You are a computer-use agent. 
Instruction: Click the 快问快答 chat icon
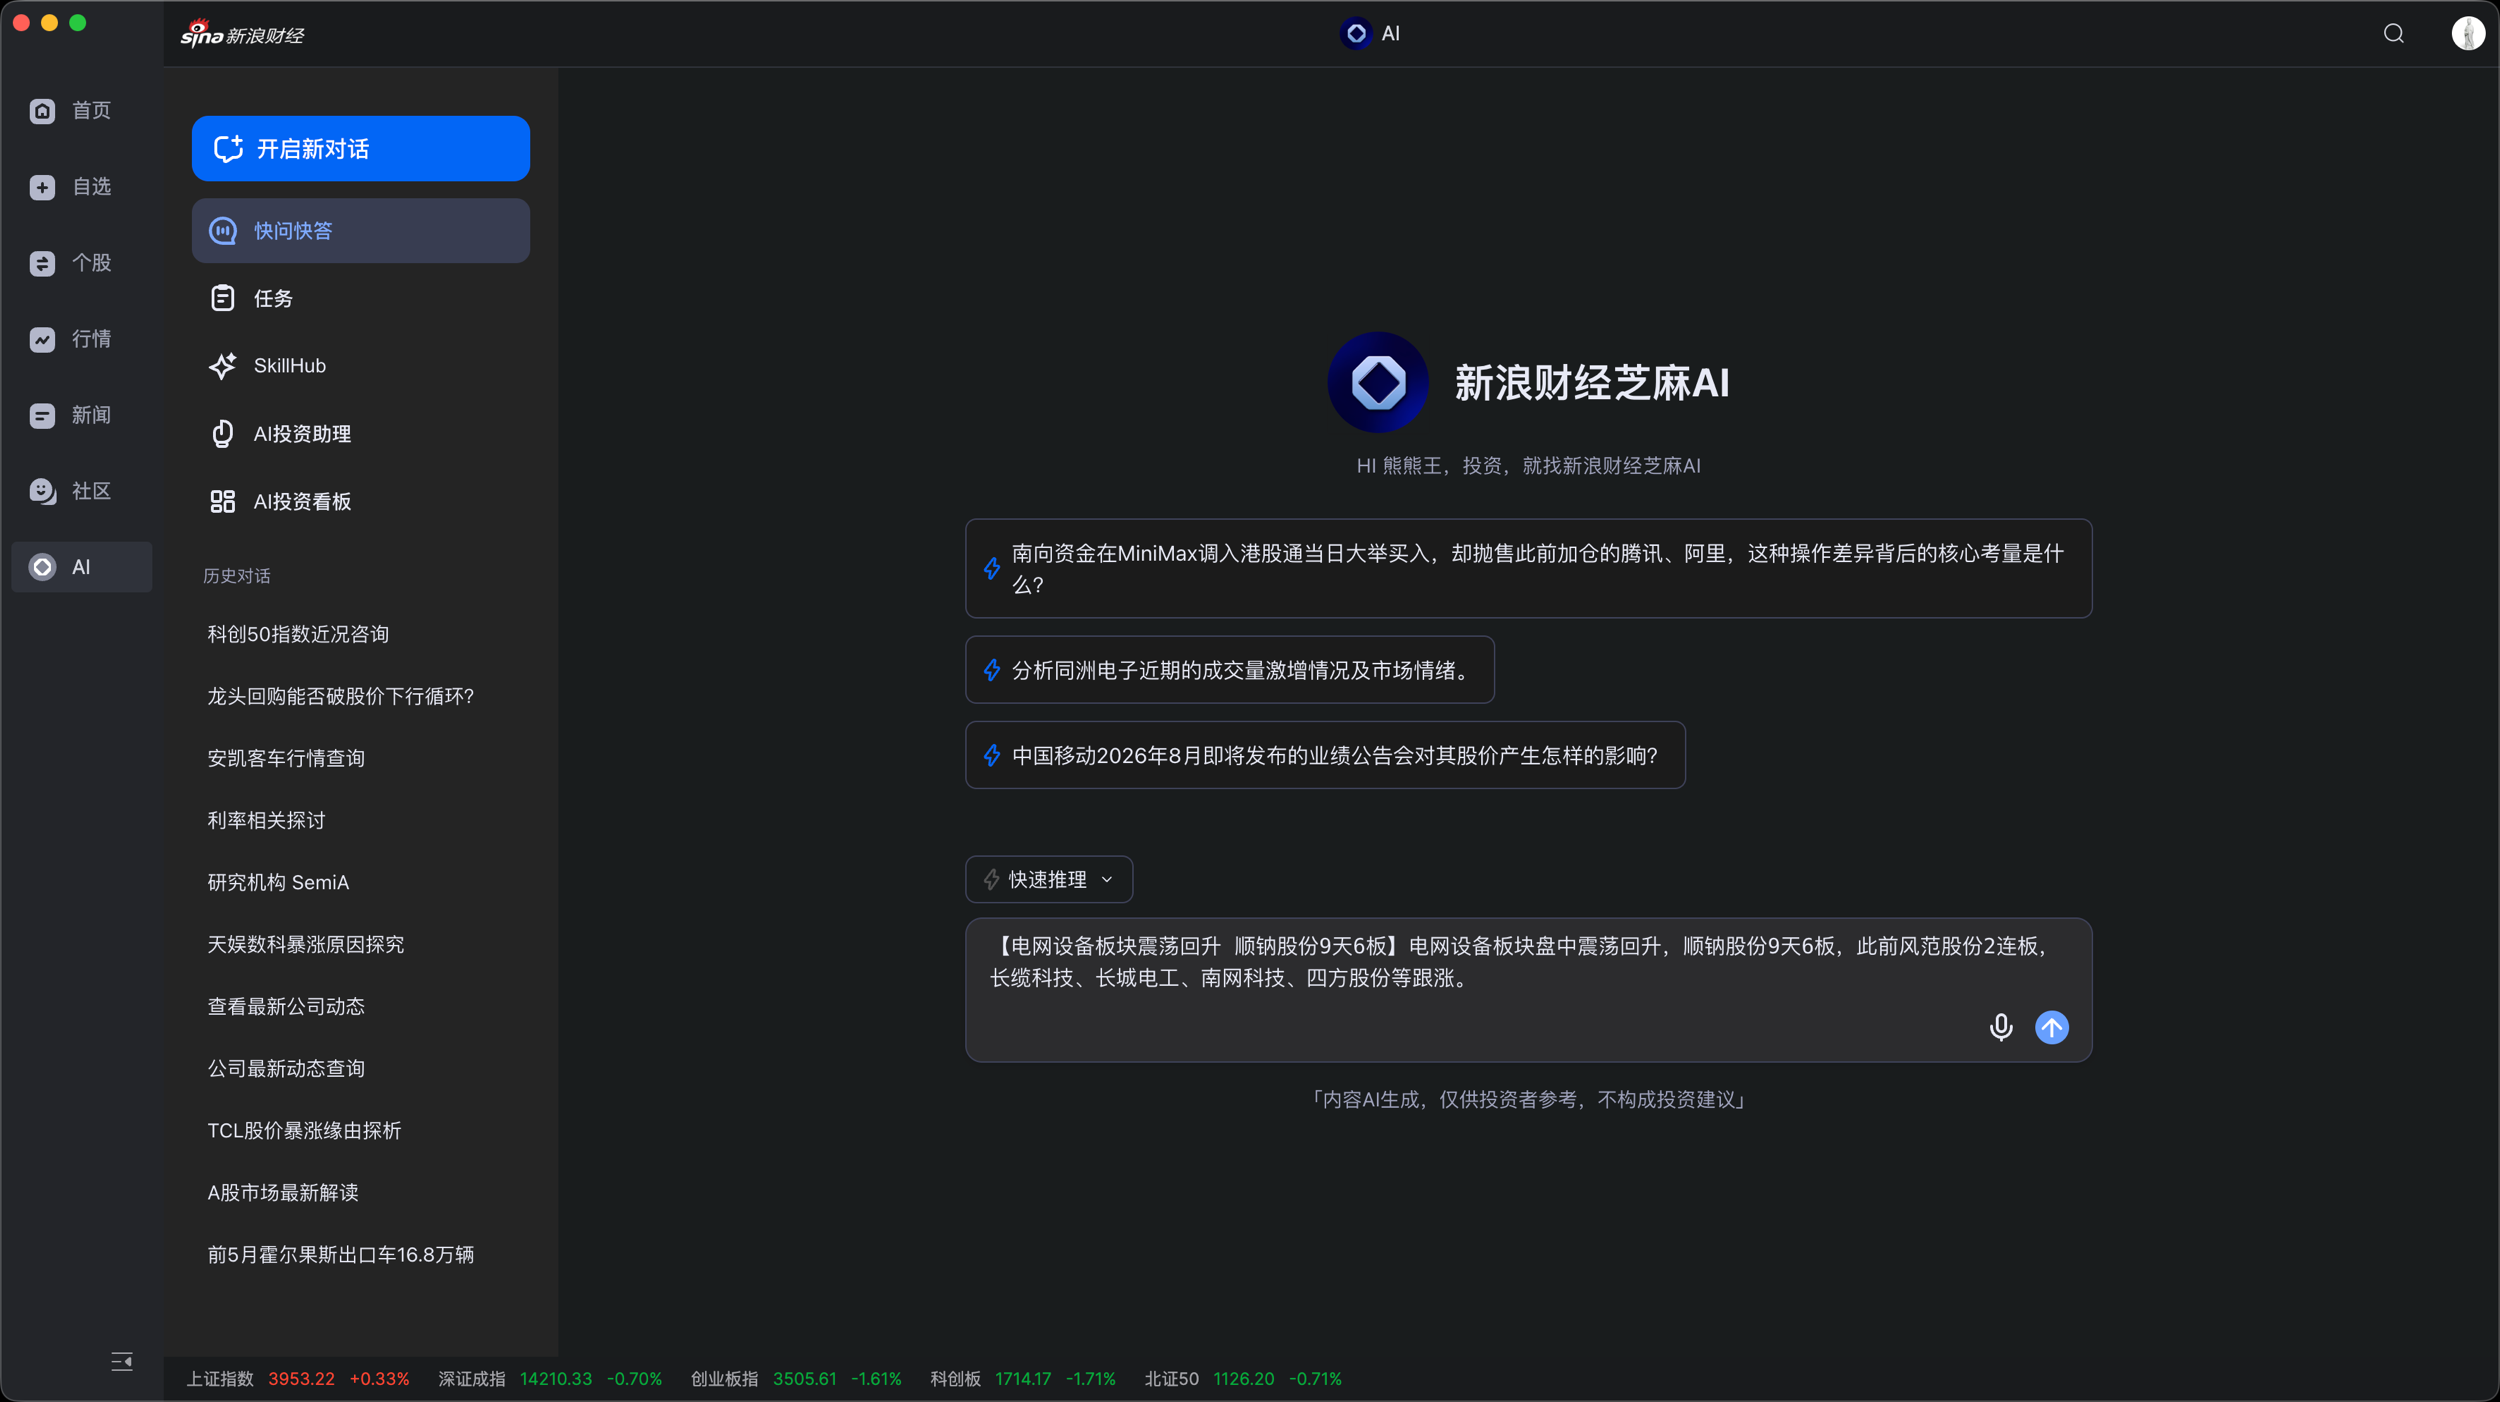222,231
